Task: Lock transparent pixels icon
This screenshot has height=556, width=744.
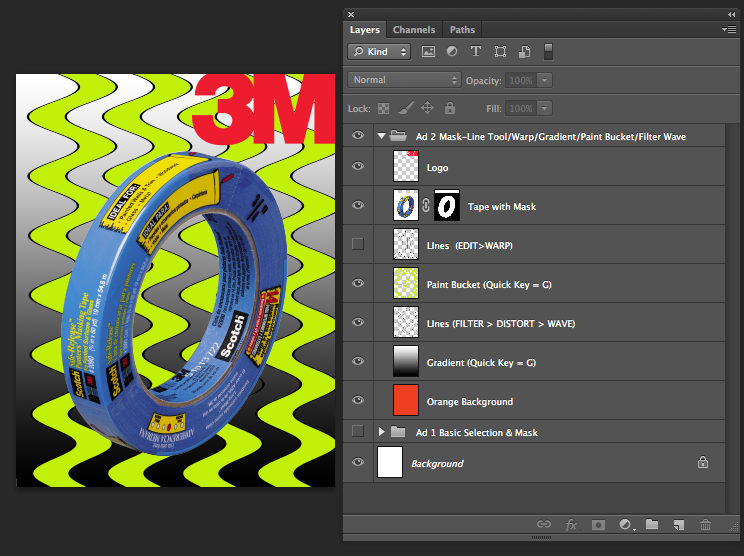Action: [x=383, y=109]
